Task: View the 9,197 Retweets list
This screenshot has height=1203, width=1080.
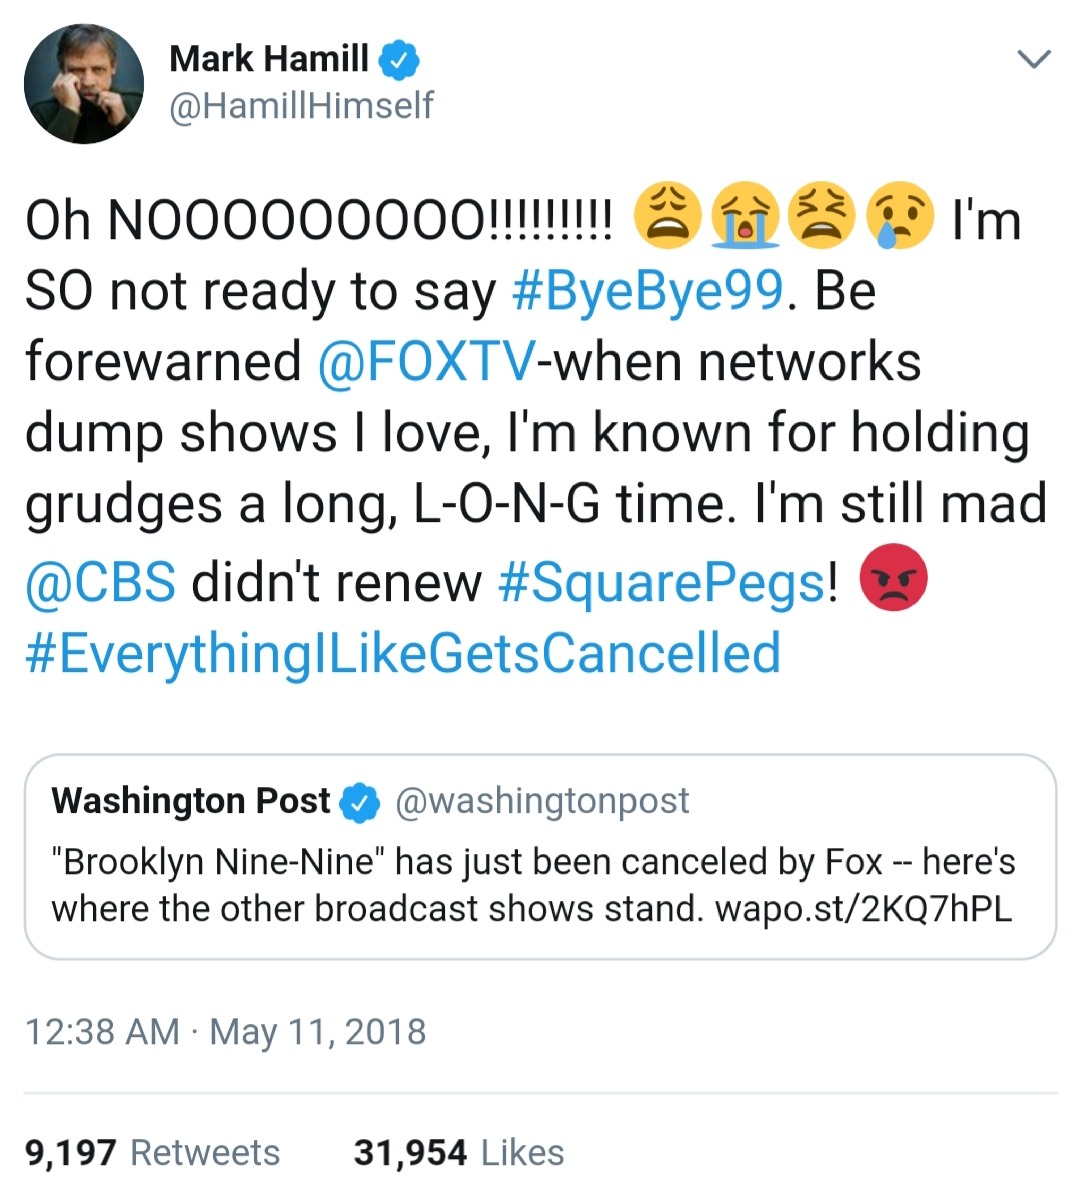Action: [x=153, y=1153]
